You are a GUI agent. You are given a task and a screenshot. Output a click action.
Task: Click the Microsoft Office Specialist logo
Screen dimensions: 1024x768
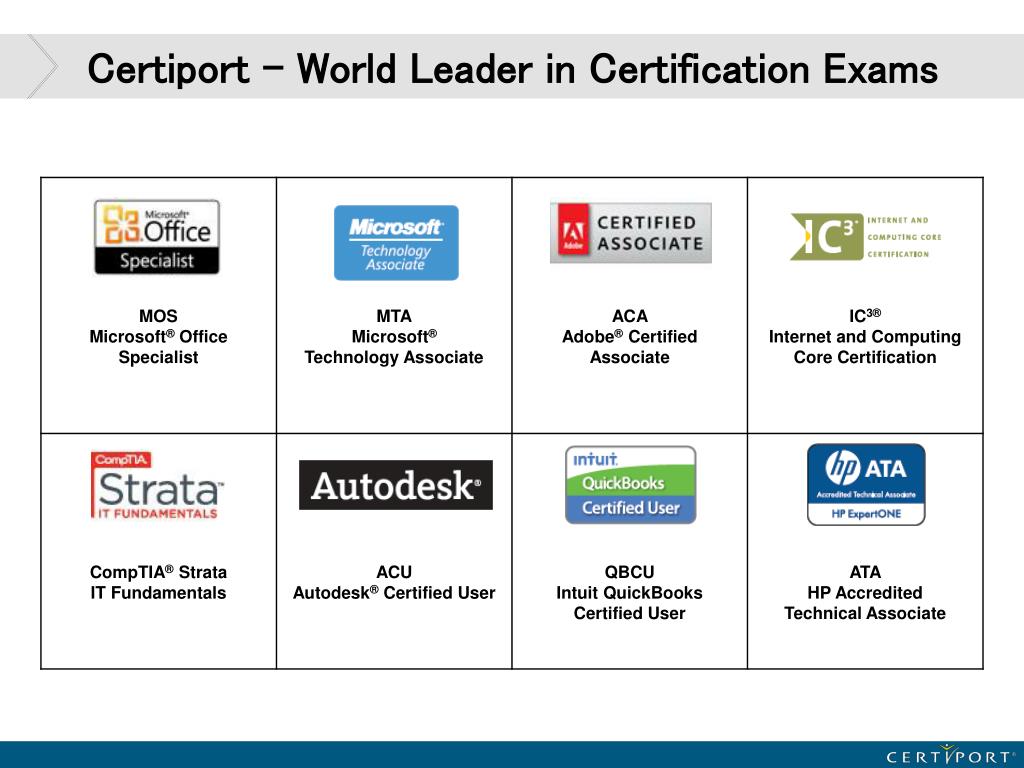(x=157, y=237)
